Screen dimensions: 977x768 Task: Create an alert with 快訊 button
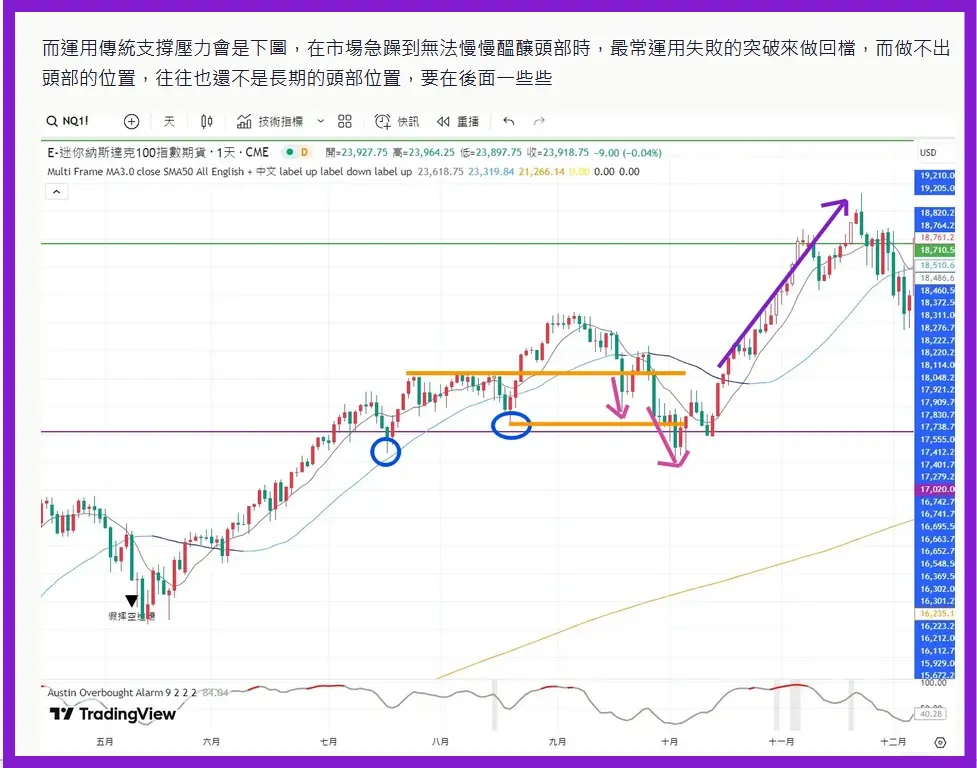pos(397,121)
